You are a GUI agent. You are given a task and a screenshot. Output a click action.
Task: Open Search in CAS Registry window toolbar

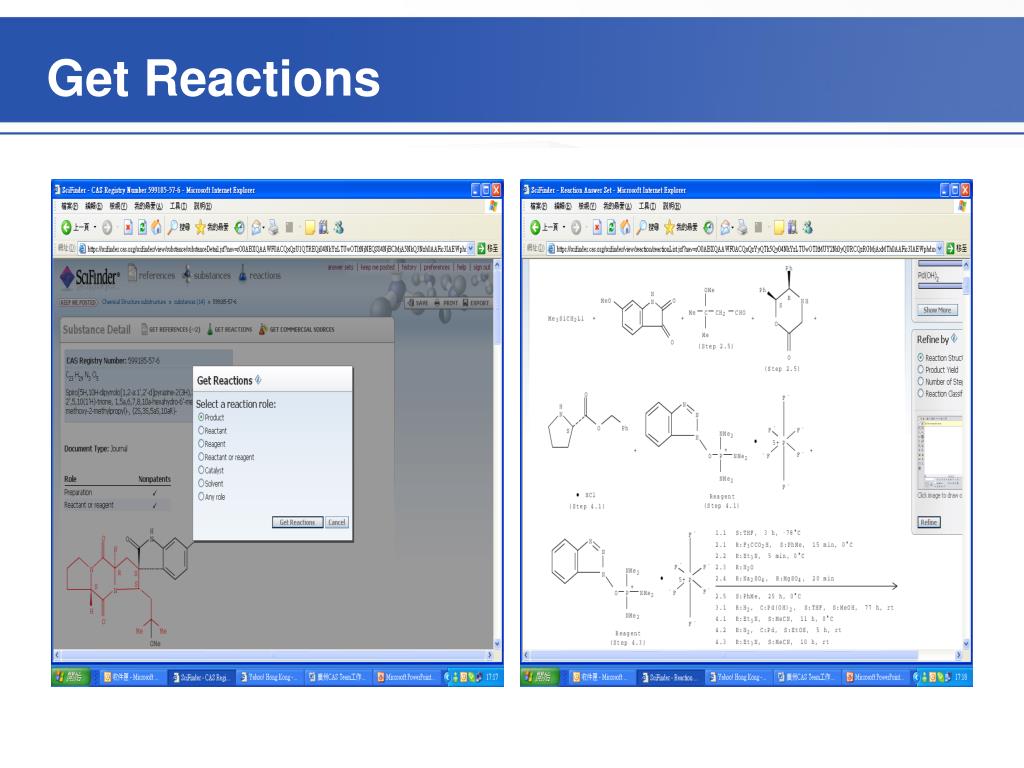point(180,227)
